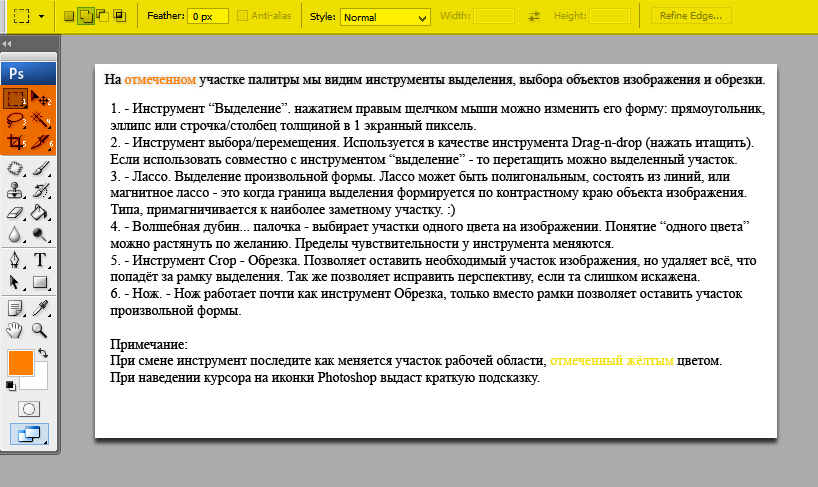Choose Intersect with selection mode

(120, 16)
